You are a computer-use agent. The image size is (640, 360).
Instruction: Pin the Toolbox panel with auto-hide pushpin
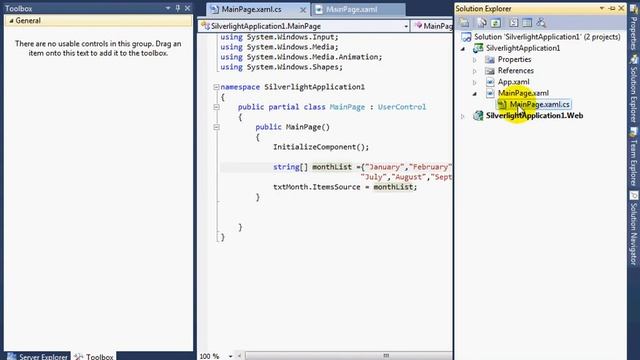[178, 8]
